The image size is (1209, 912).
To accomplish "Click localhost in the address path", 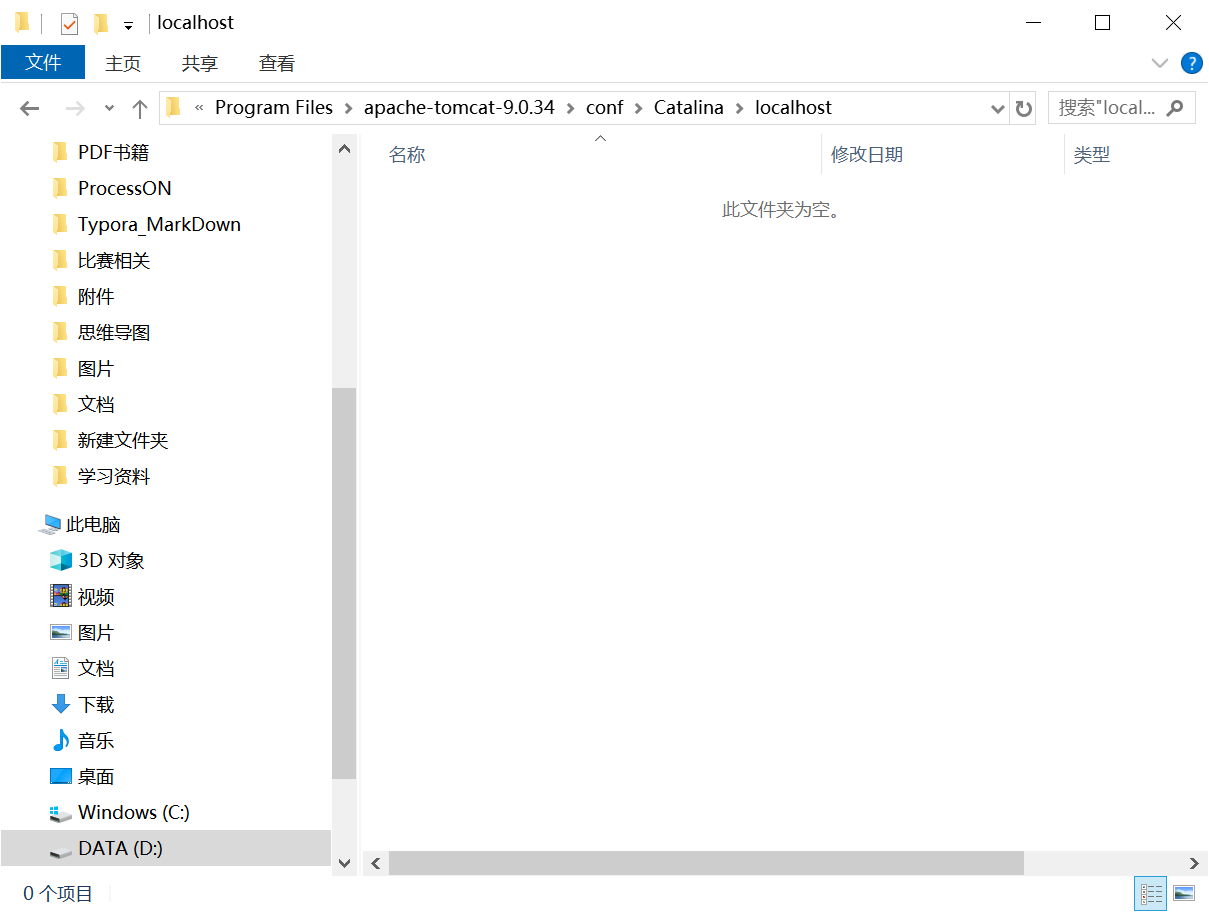I will (793, 107).
